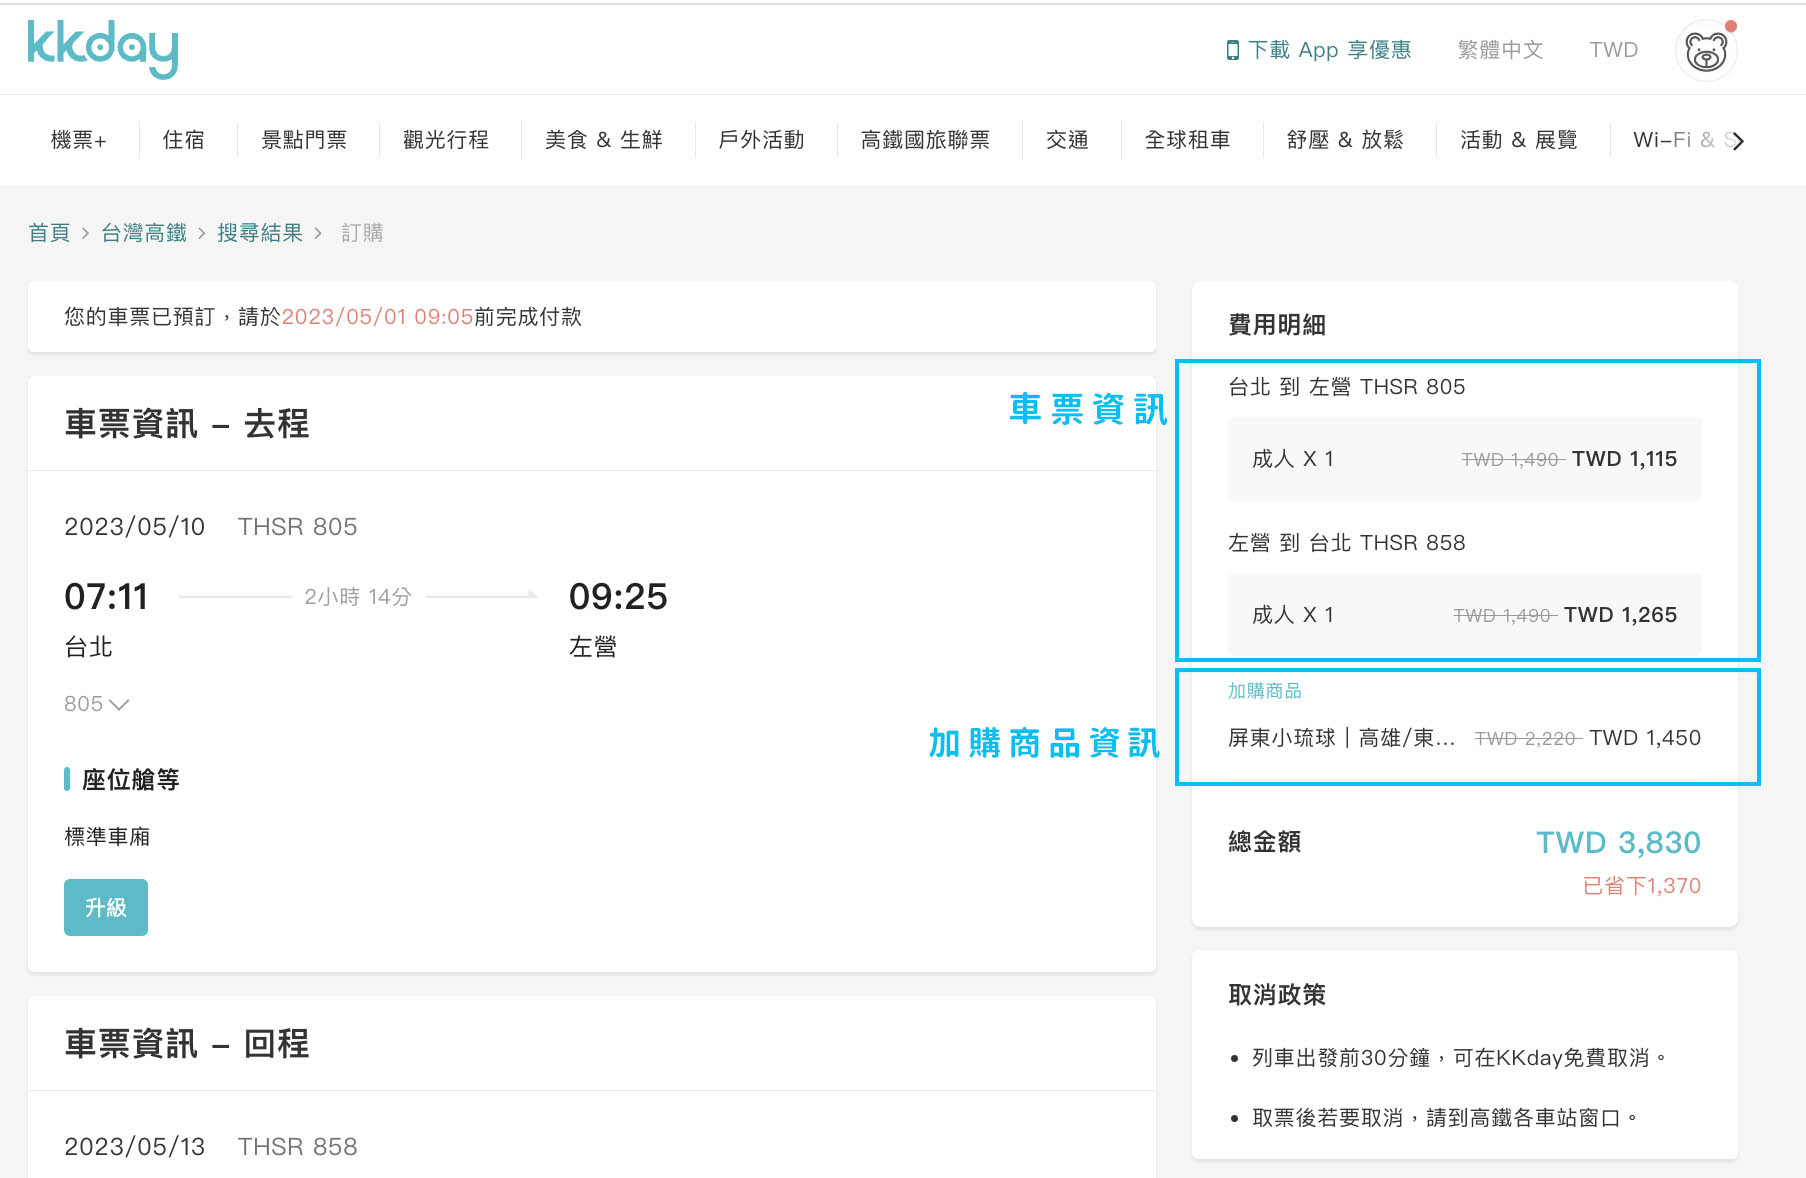Click the 總金額 label
Viewport: 1806px width, 1178px height.
coord(1264,842)
